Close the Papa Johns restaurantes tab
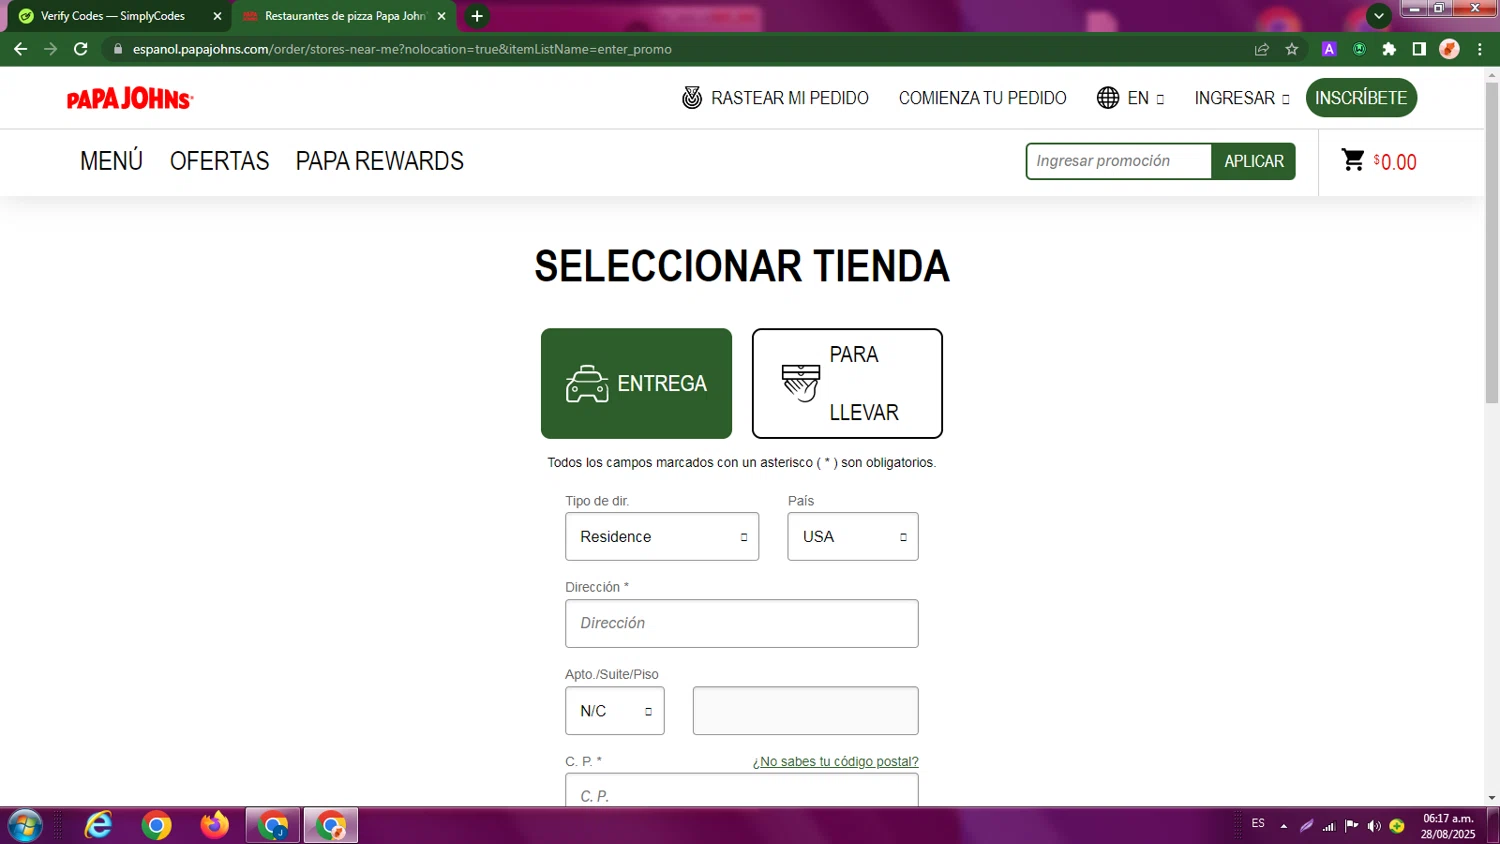Viewport: 1500px width, 844px height. (441, 16)
